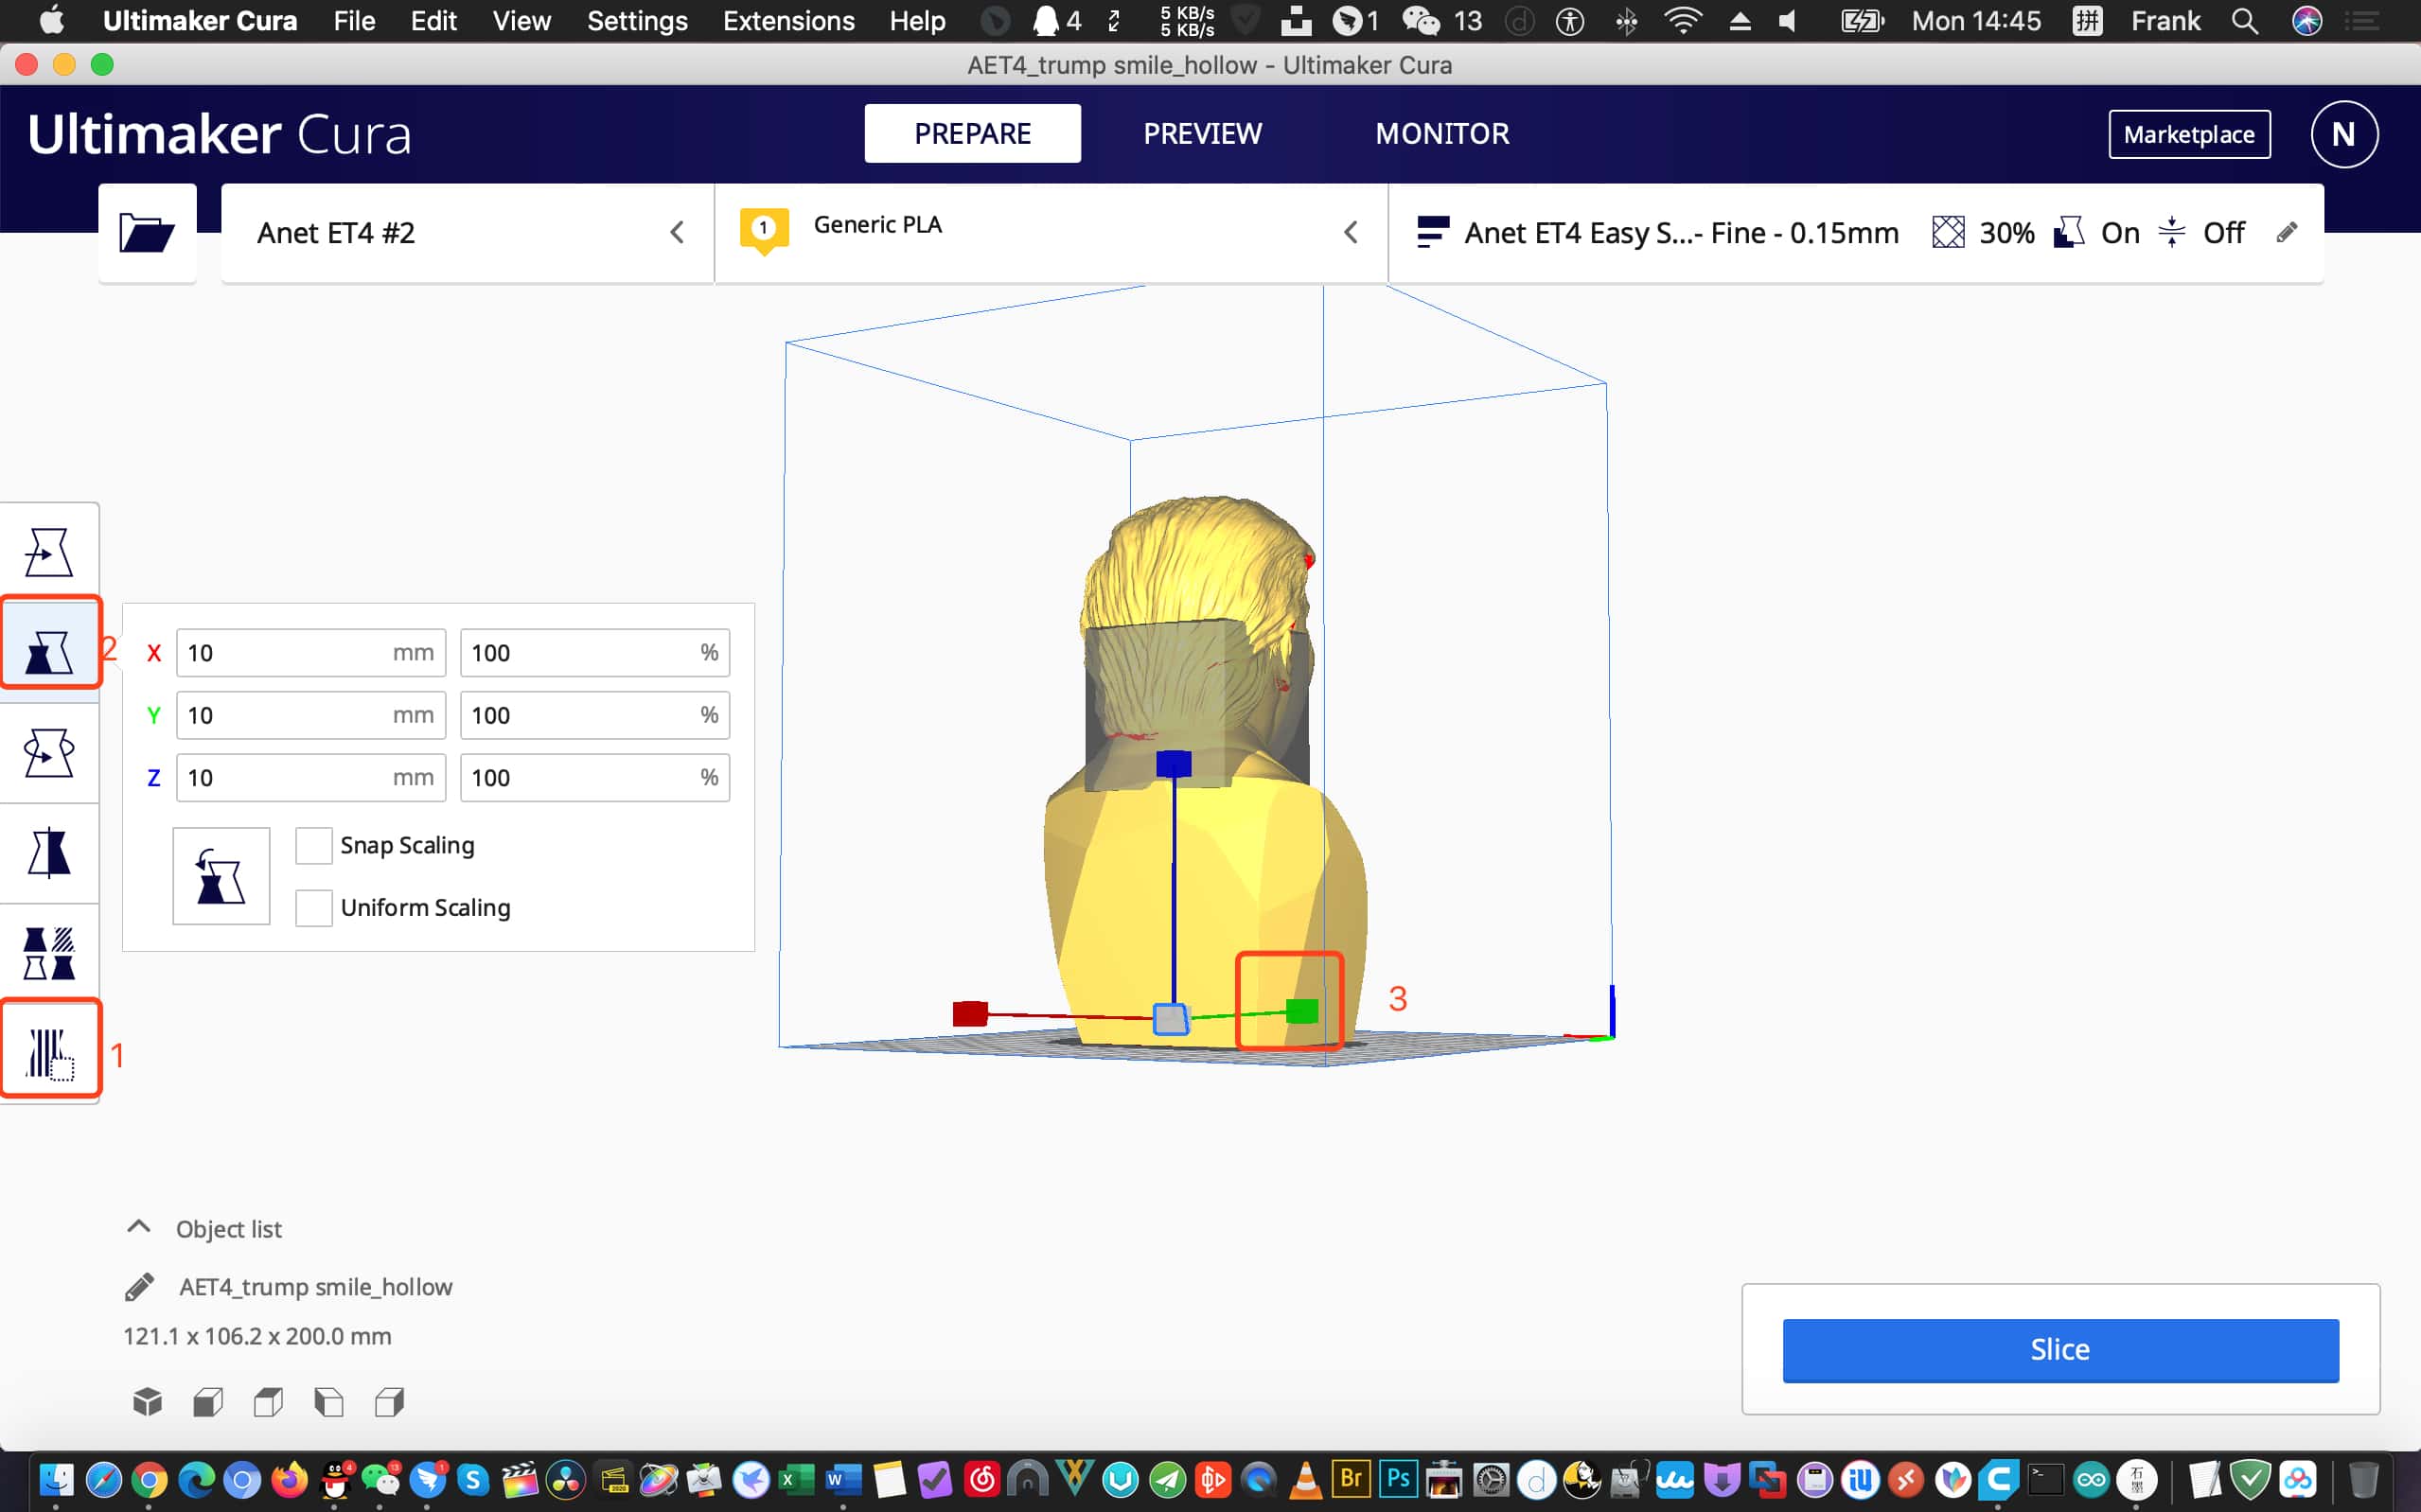Image resolution: width=2421 pixels, height=1512 pixels.
Task: Open Trash in the Dock
Action: (2363, 1479)
